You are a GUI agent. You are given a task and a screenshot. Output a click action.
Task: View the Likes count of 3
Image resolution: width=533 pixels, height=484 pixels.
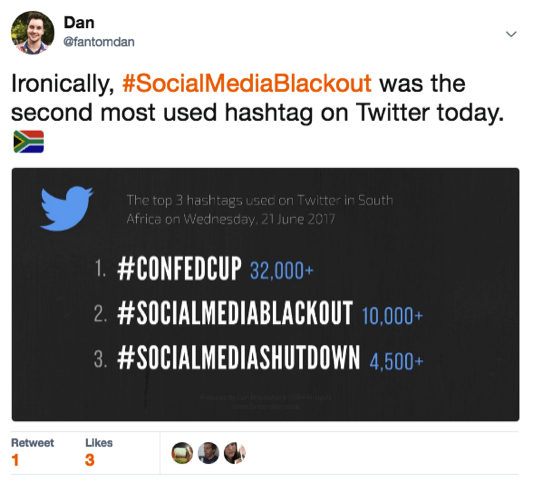click(x=89, y=460)
